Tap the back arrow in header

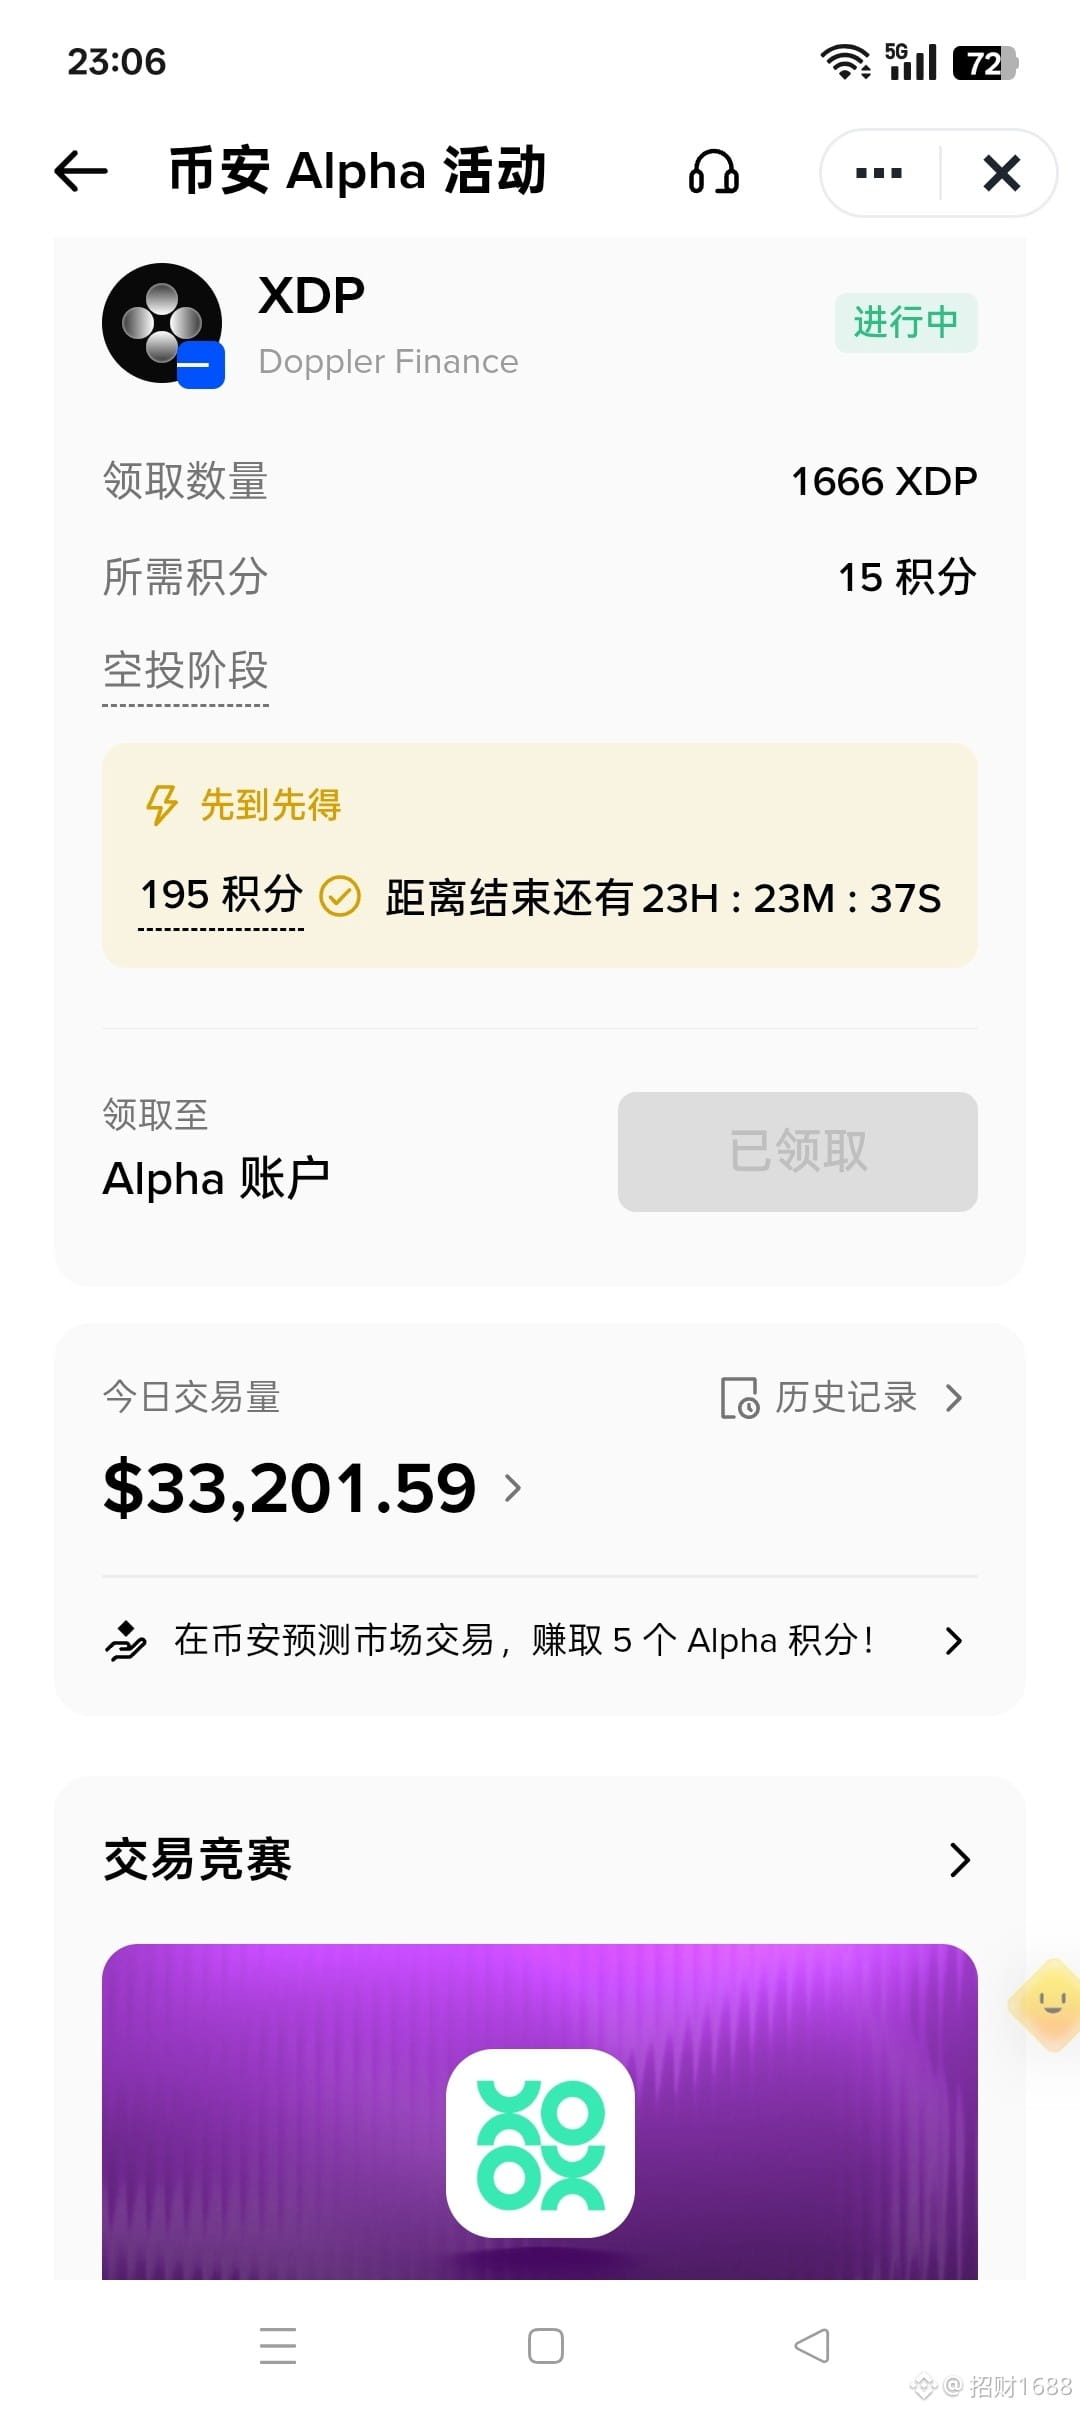(81, 171)
